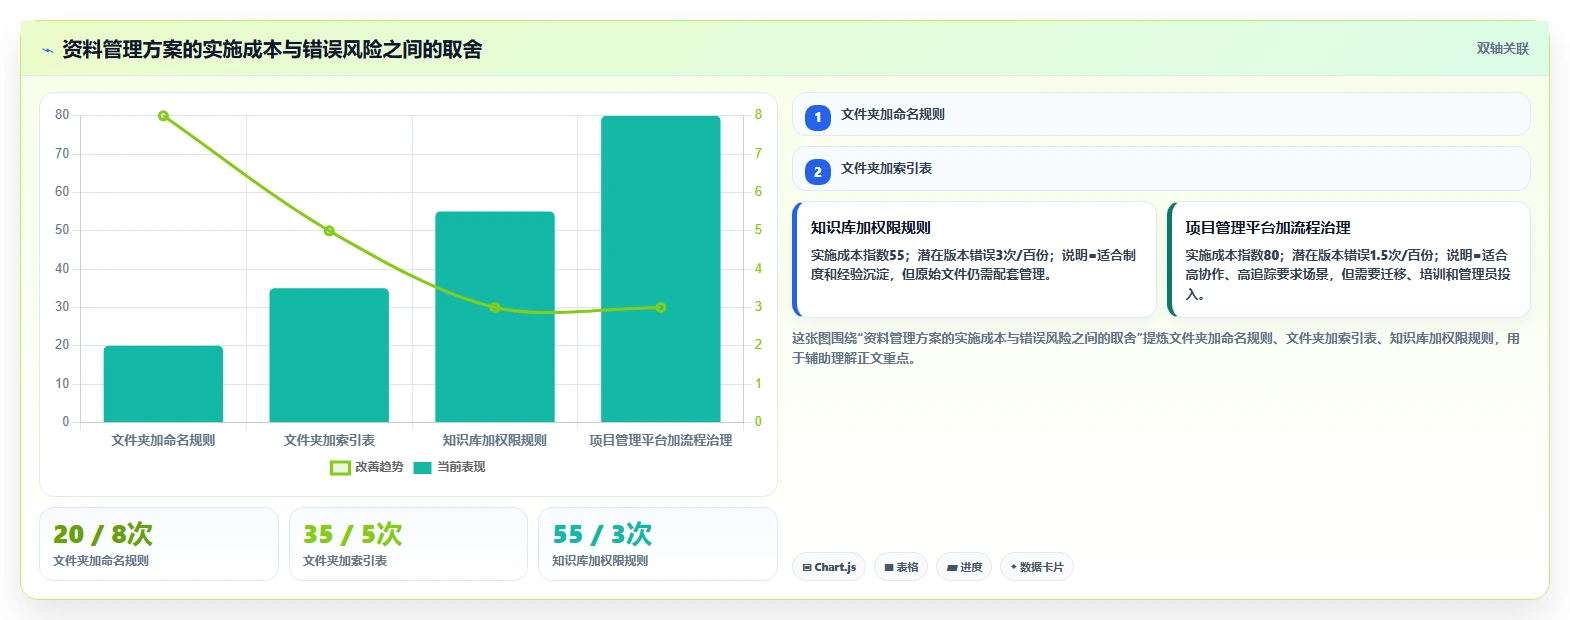1570x620 pixels.
Task: Click the line point at value 8
Action: pyautogui.click(x=163, y=116)
